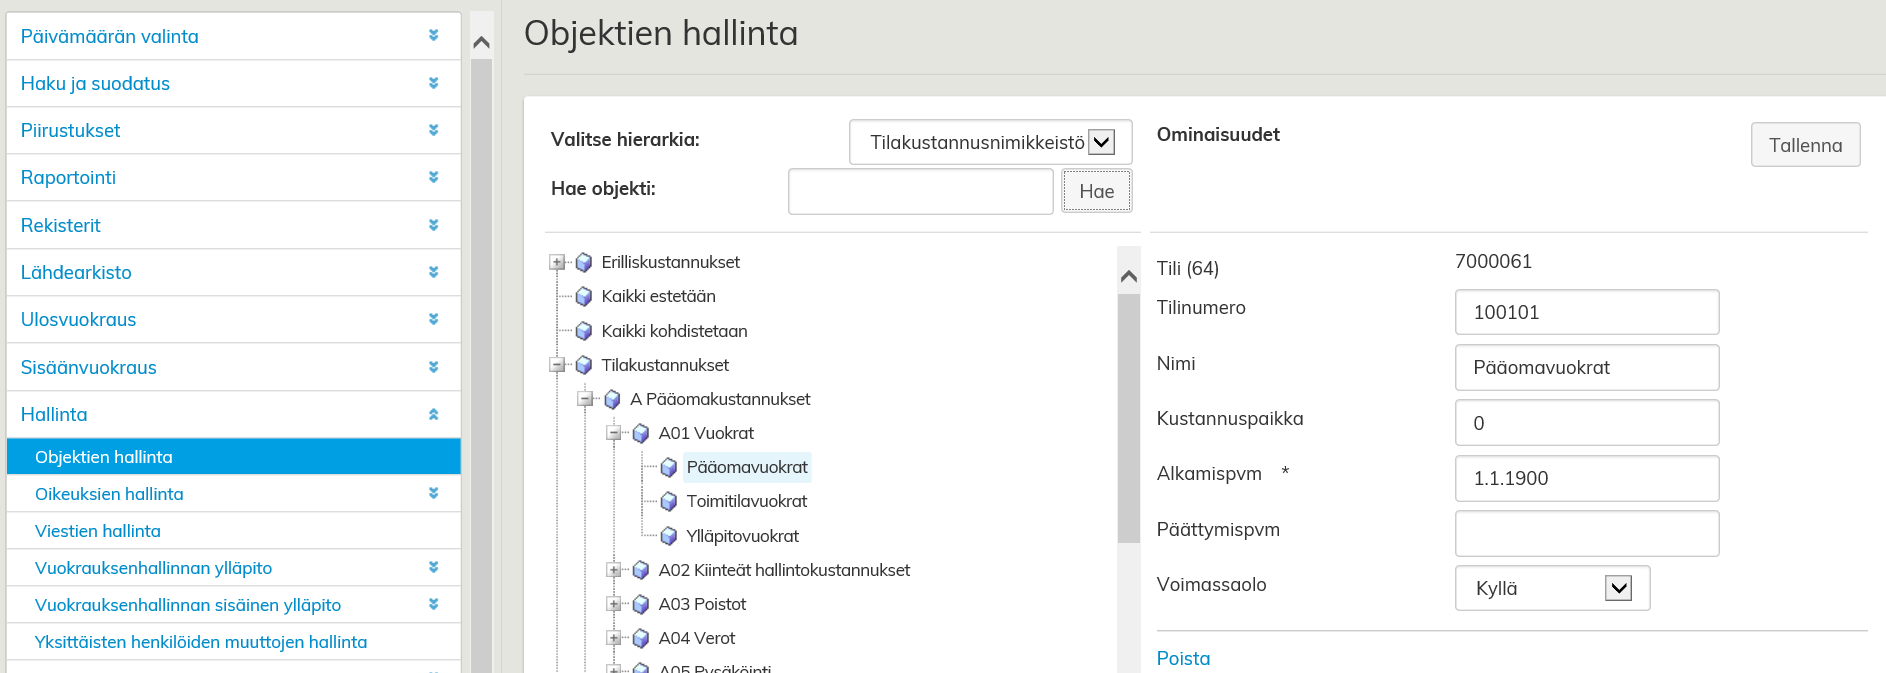Click the cube icon next to A03 Poistot

[x=641, y=605]
